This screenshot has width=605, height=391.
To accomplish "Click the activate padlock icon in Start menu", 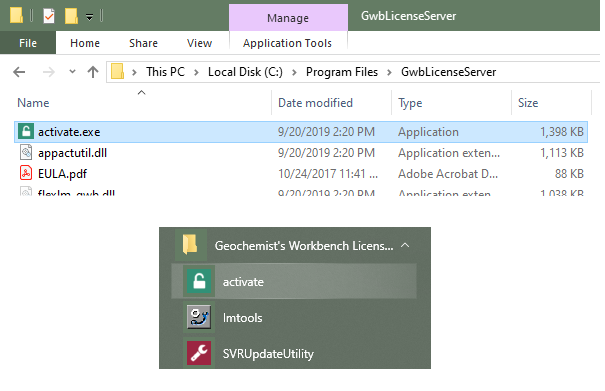I will click(199, 281).
